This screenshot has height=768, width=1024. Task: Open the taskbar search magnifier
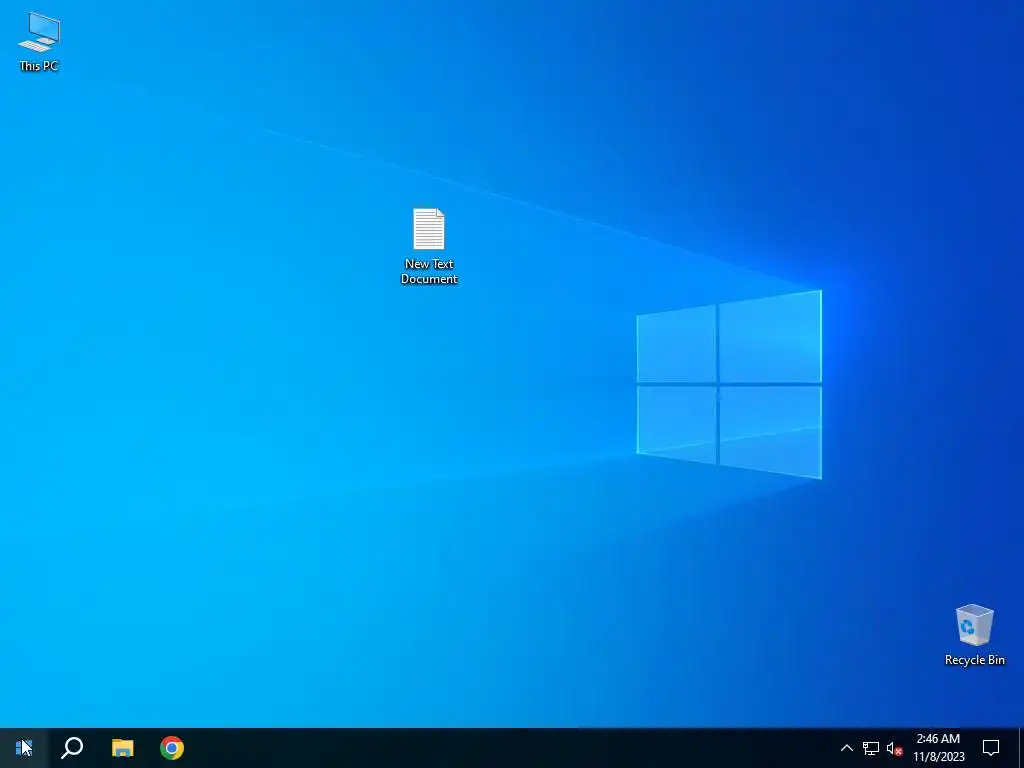click(x=72, y=748)
